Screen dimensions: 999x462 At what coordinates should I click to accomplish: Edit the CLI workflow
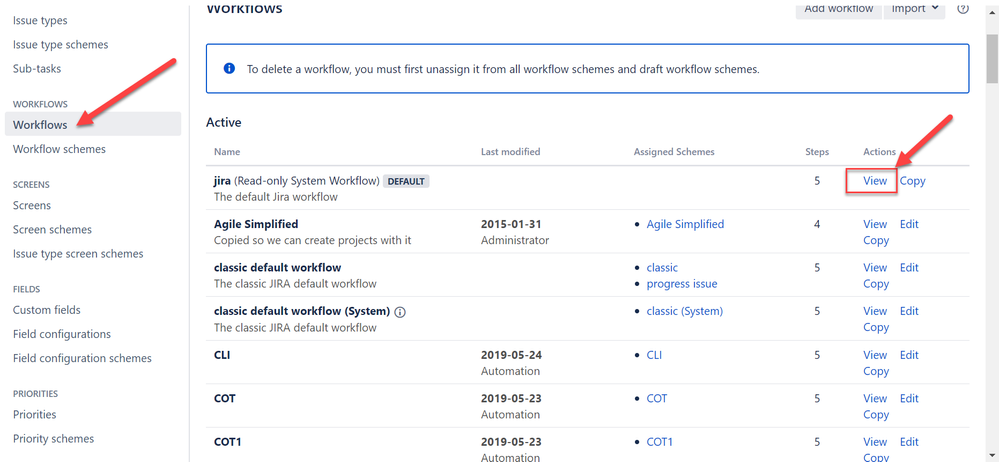pyautogui.click(x=908, y=355)
